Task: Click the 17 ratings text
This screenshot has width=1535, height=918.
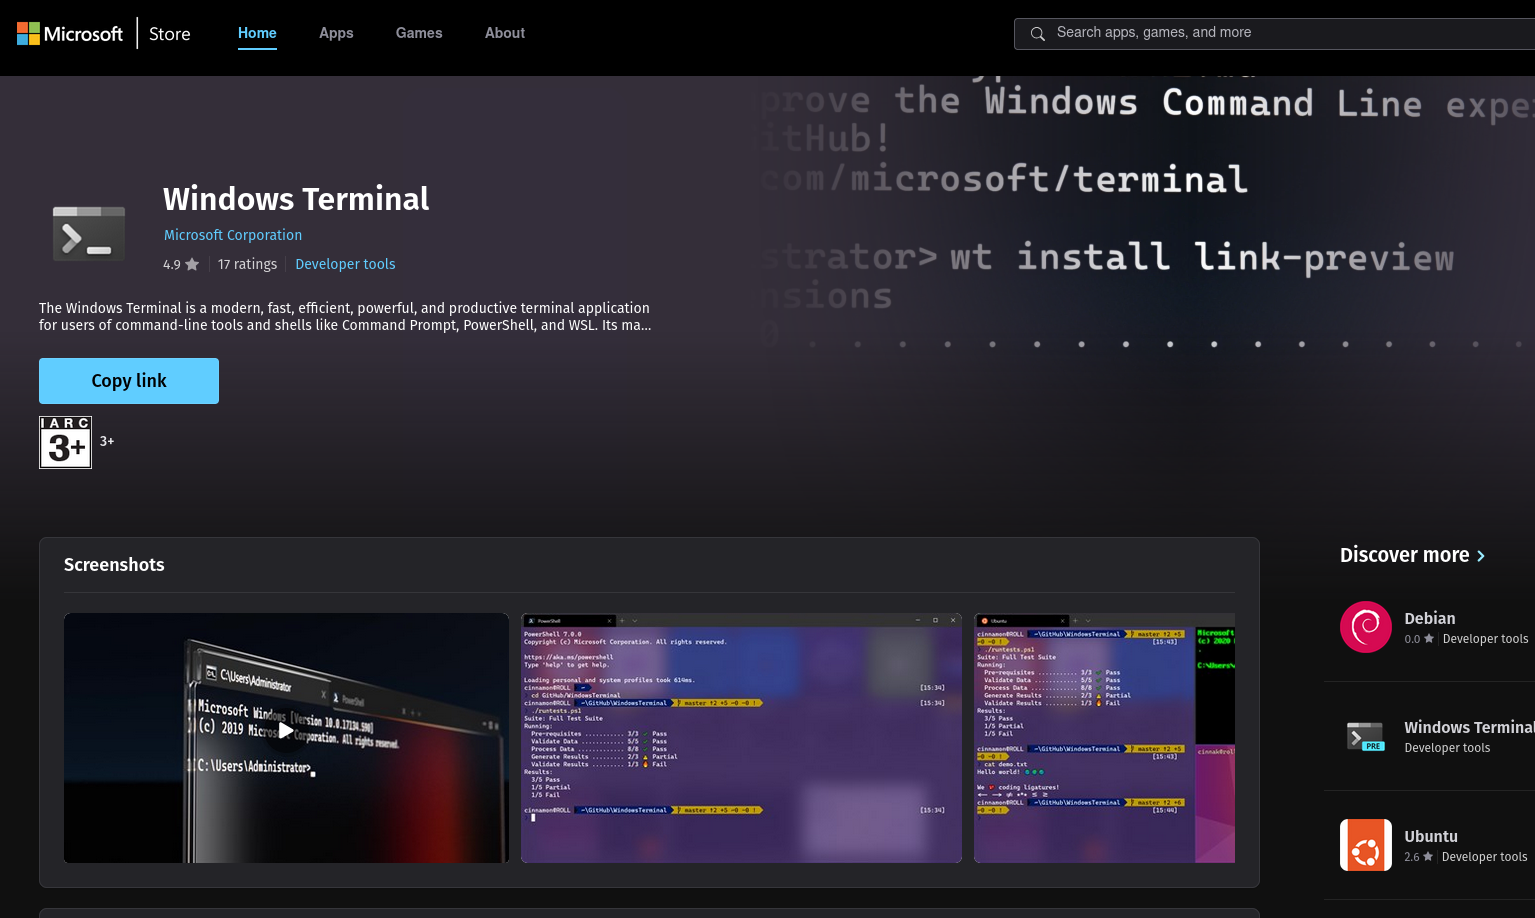Action: [247, 264]
